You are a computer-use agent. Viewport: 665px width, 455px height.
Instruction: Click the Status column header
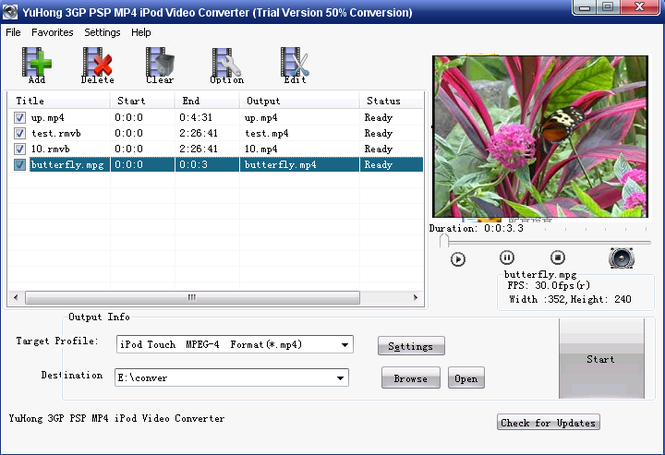pyautogui.click(x=391, y=101)
